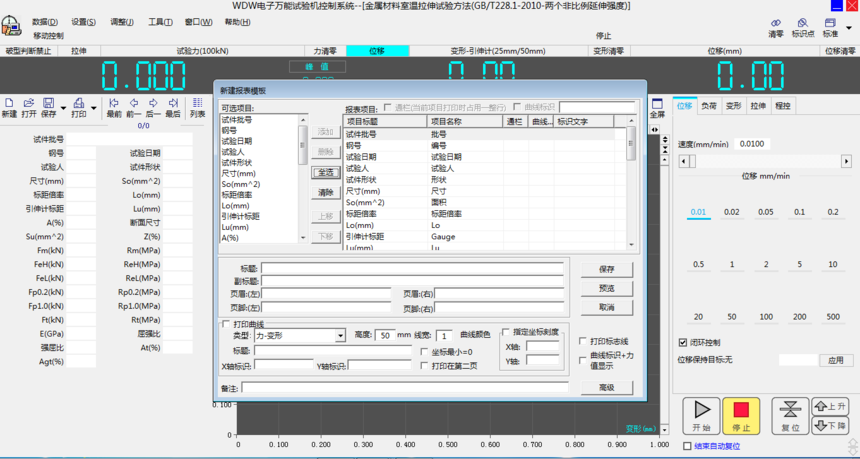860x459 pixels.
Task: Switch to the 负荷 tab
Action: pos(709,106)
